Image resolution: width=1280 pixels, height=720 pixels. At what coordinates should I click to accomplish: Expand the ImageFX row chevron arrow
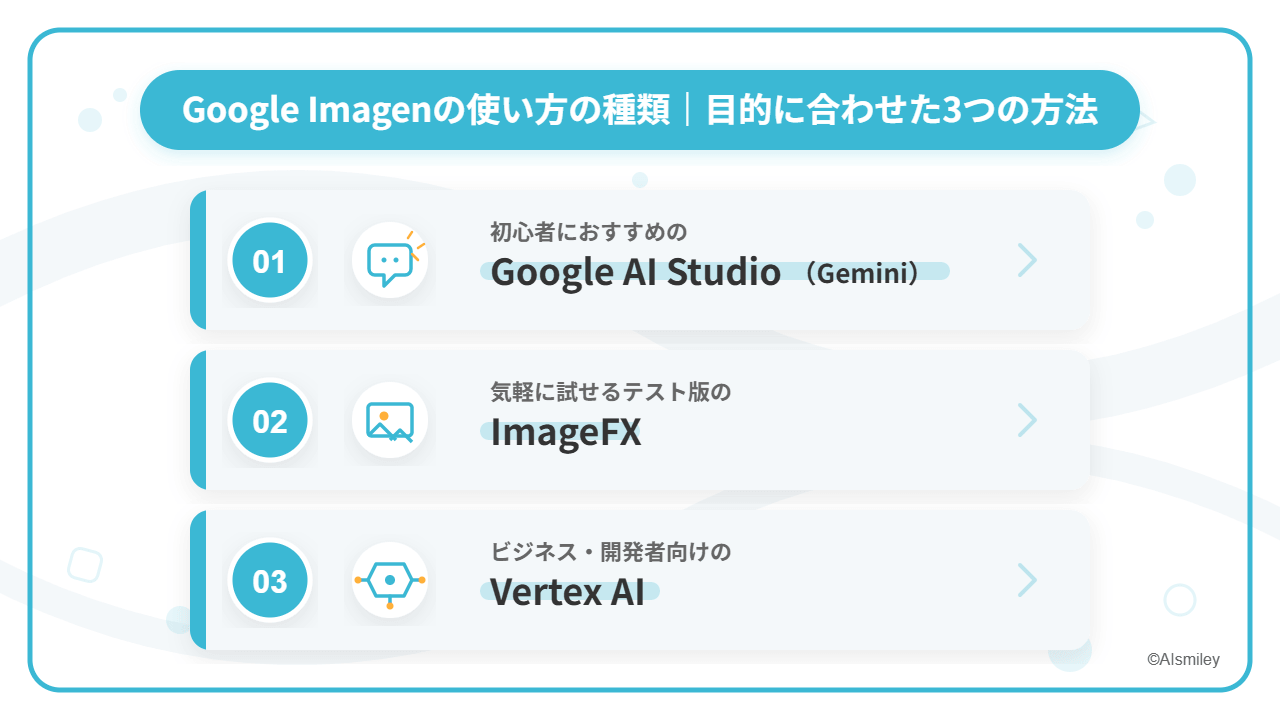coord(1027,420)
